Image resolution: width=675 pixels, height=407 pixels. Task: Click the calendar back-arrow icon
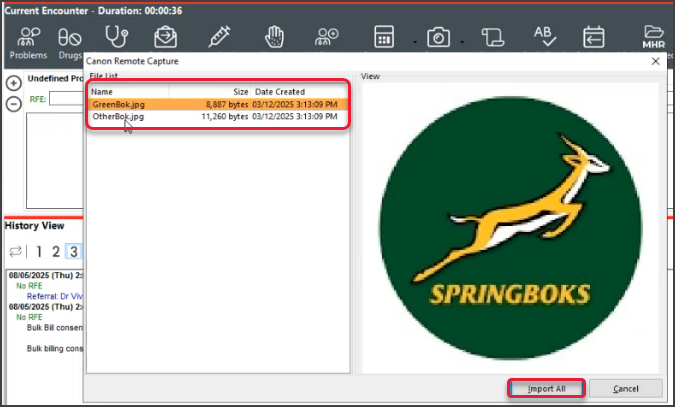[x=594, y=37]
